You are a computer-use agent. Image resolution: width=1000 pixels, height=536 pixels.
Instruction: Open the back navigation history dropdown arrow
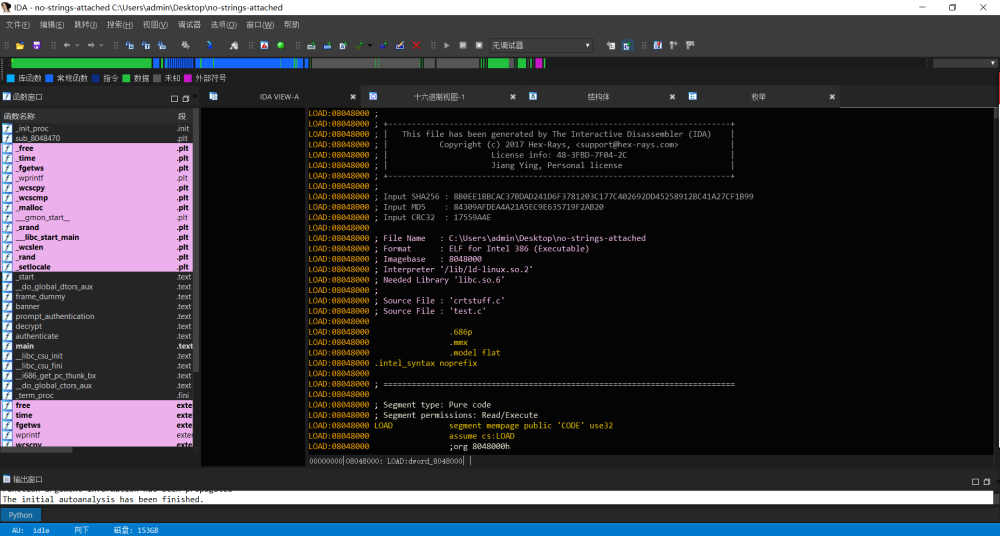[x=77, y=45]
